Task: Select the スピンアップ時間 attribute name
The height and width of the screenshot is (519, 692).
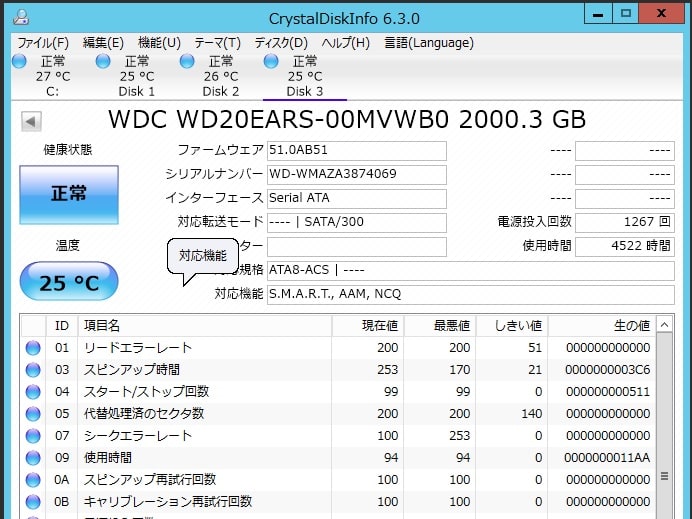Action: coord(132,370)
